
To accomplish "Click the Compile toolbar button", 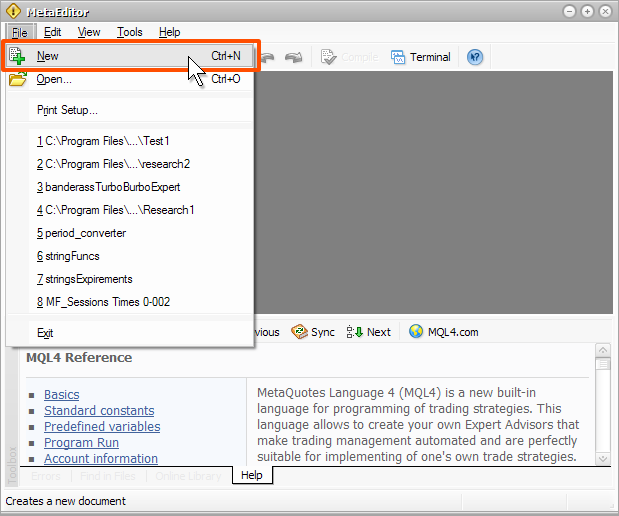I will 349,57.
